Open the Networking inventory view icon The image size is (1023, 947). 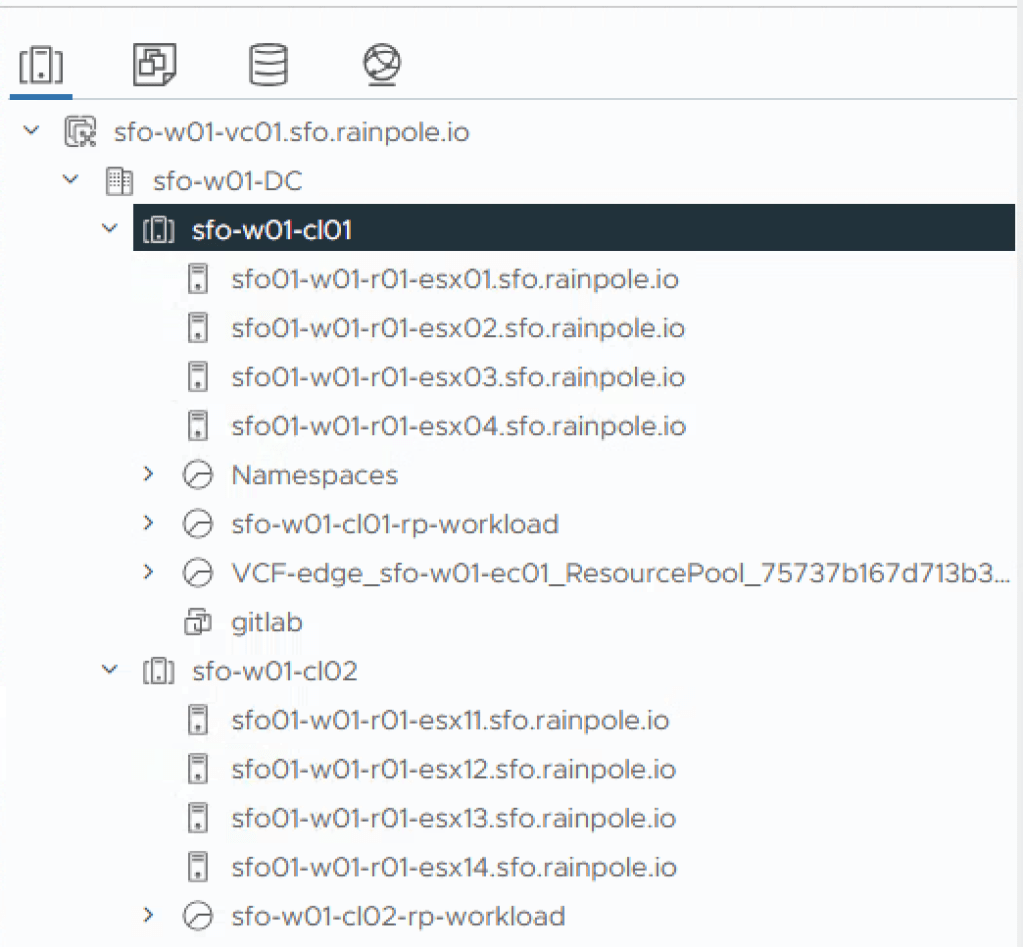[x=382, y=66]
